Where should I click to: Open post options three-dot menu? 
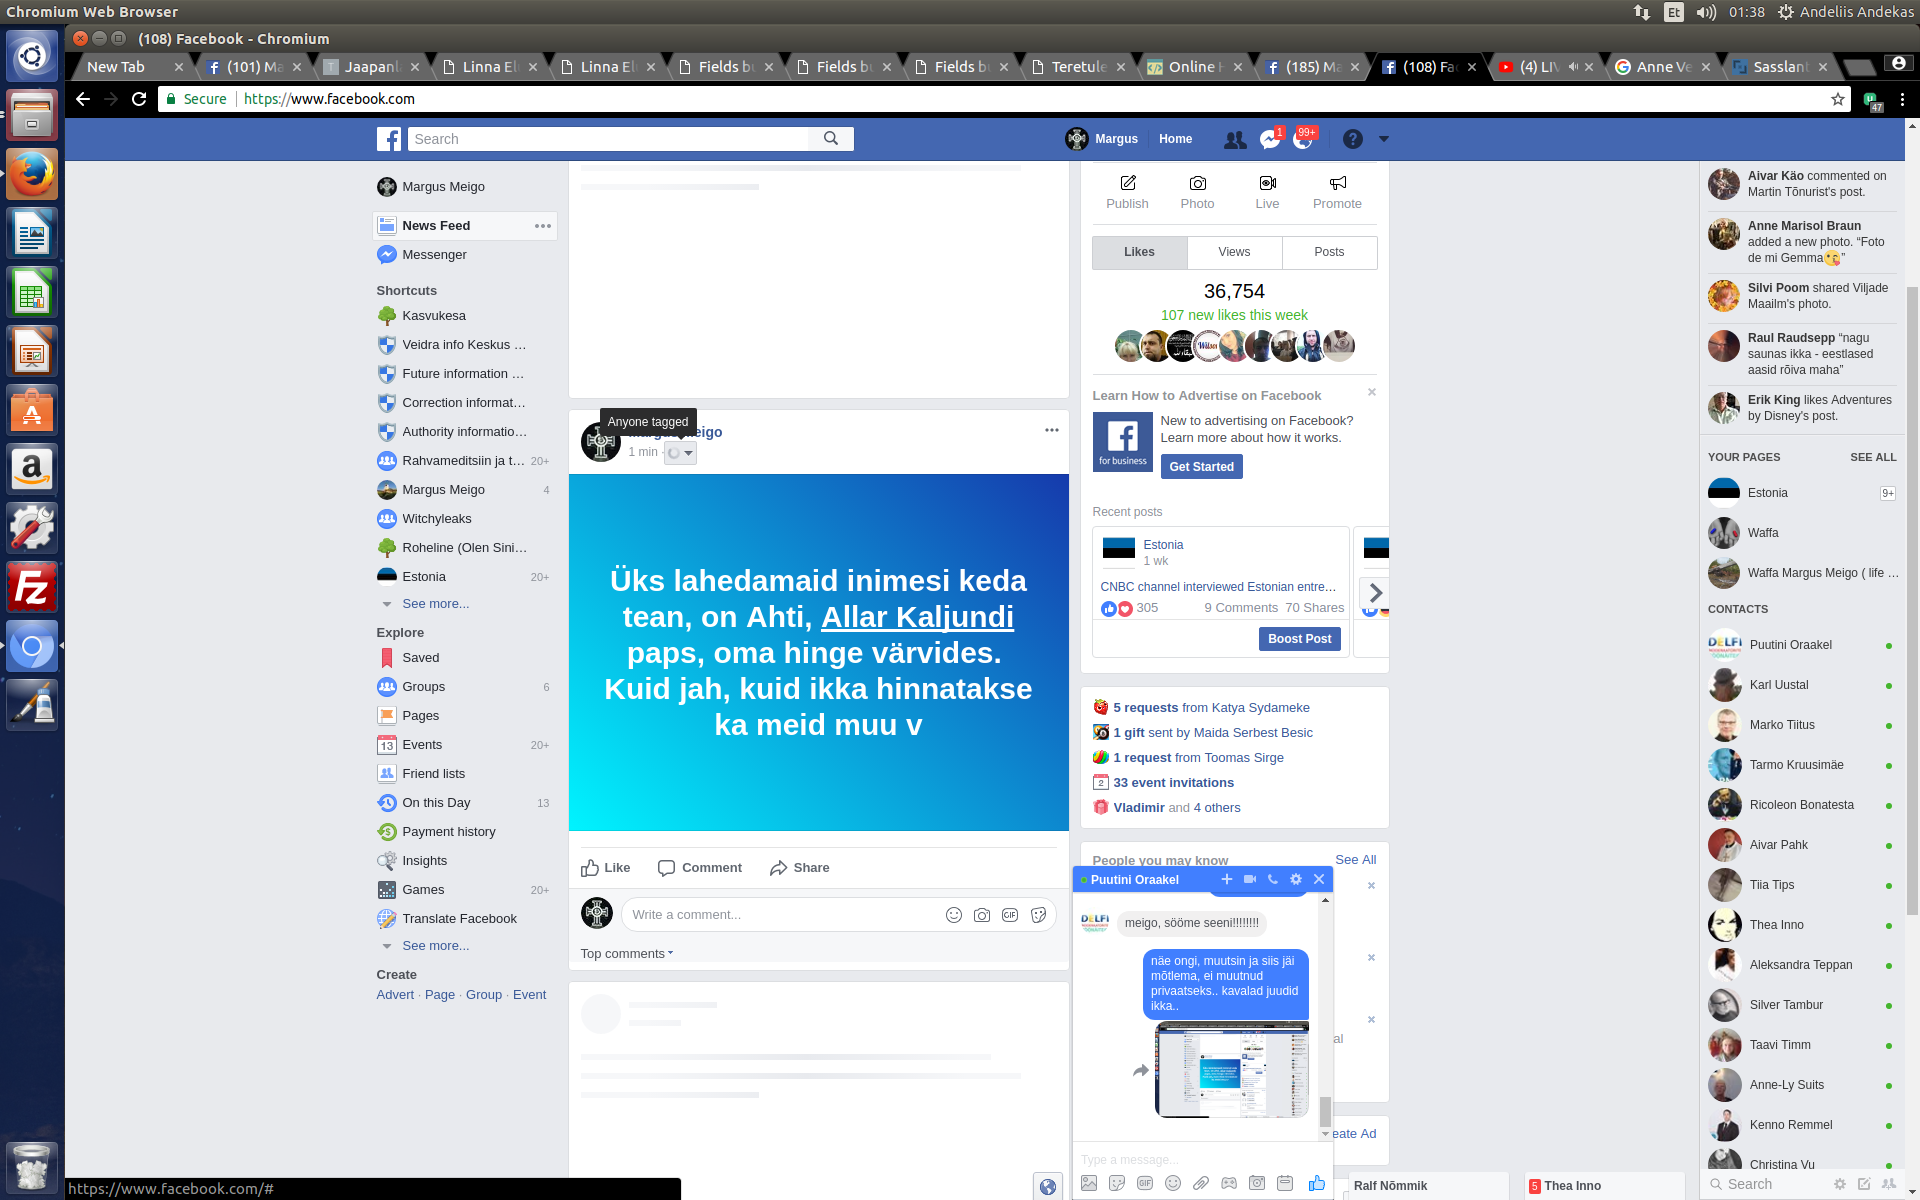click(x=1051, y=430)
